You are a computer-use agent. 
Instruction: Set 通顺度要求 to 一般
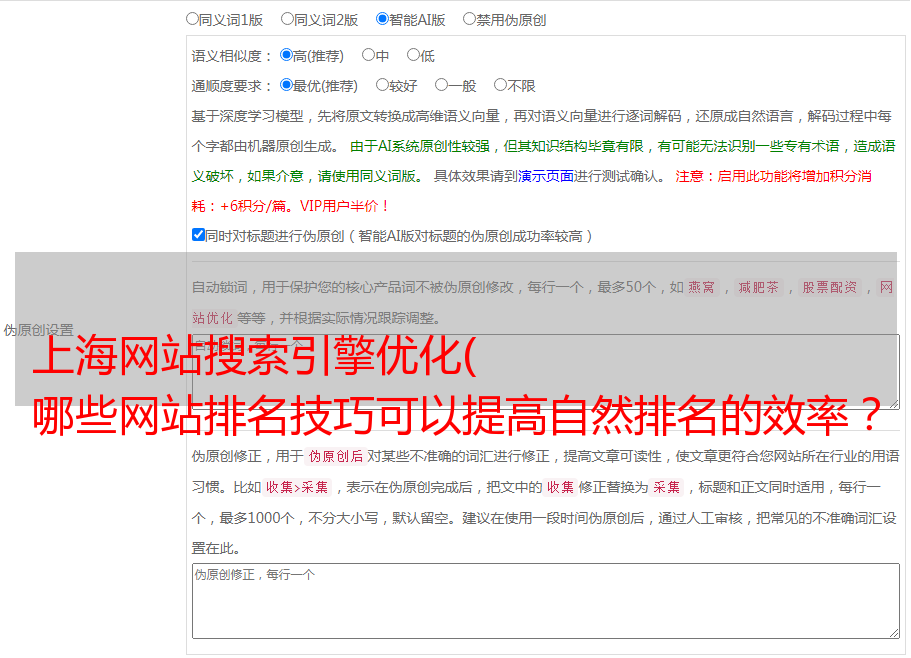pos(441,85)
